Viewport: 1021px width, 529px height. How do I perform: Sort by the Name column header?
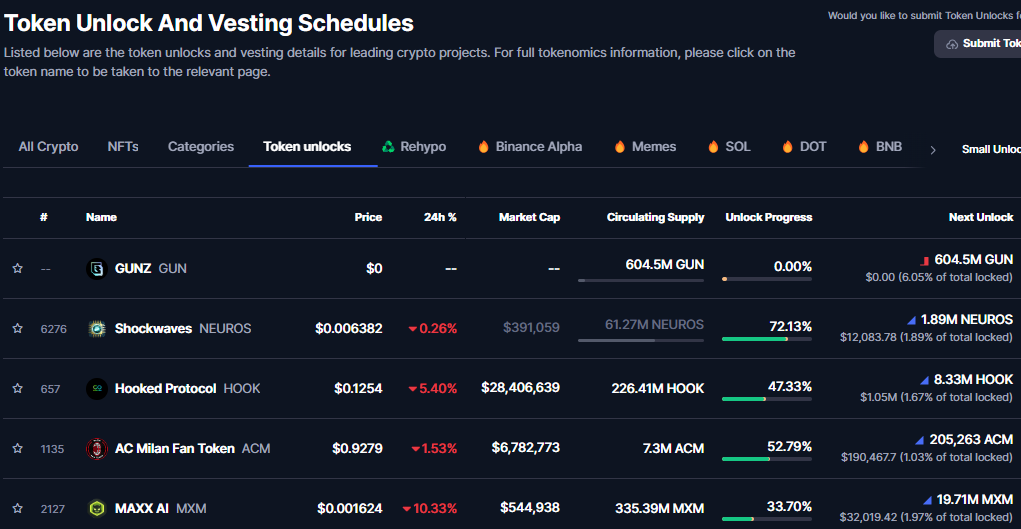click(x=102, y=218)
